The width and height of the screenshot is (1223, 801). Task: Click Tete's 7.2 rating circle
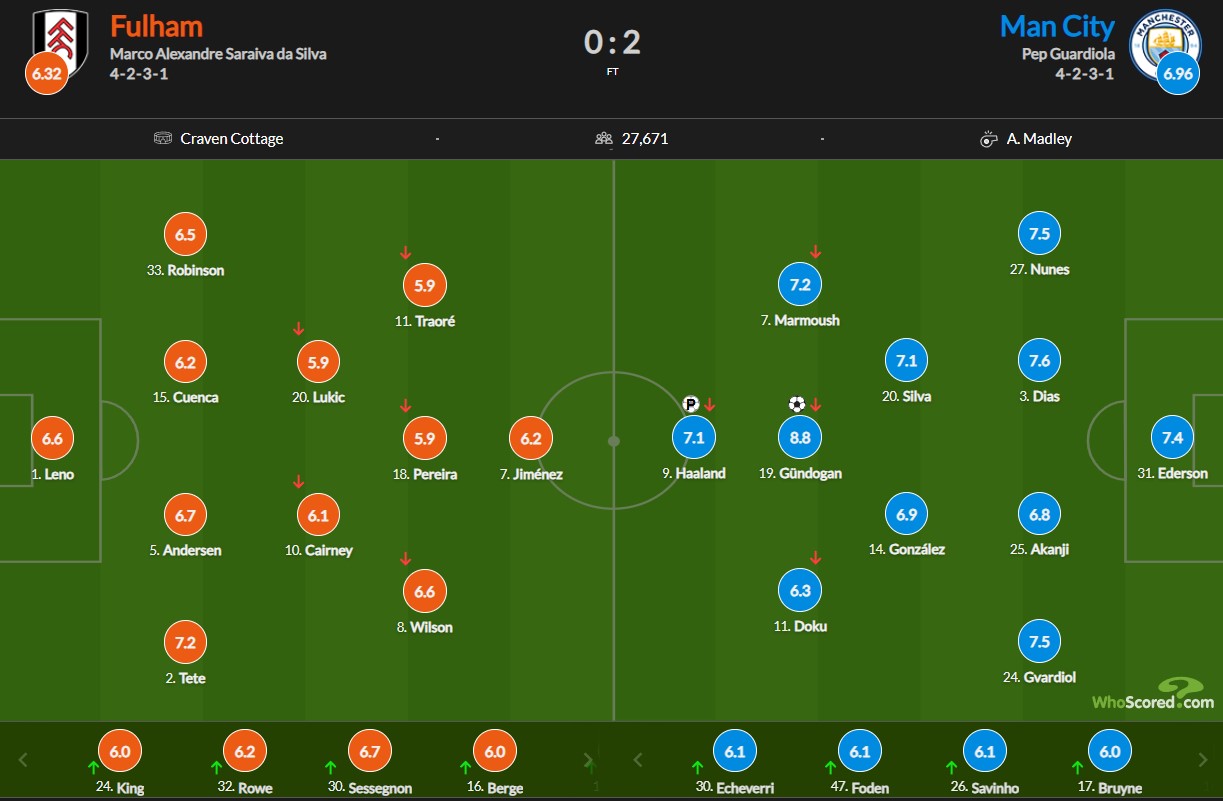click(x=185, y=642)
